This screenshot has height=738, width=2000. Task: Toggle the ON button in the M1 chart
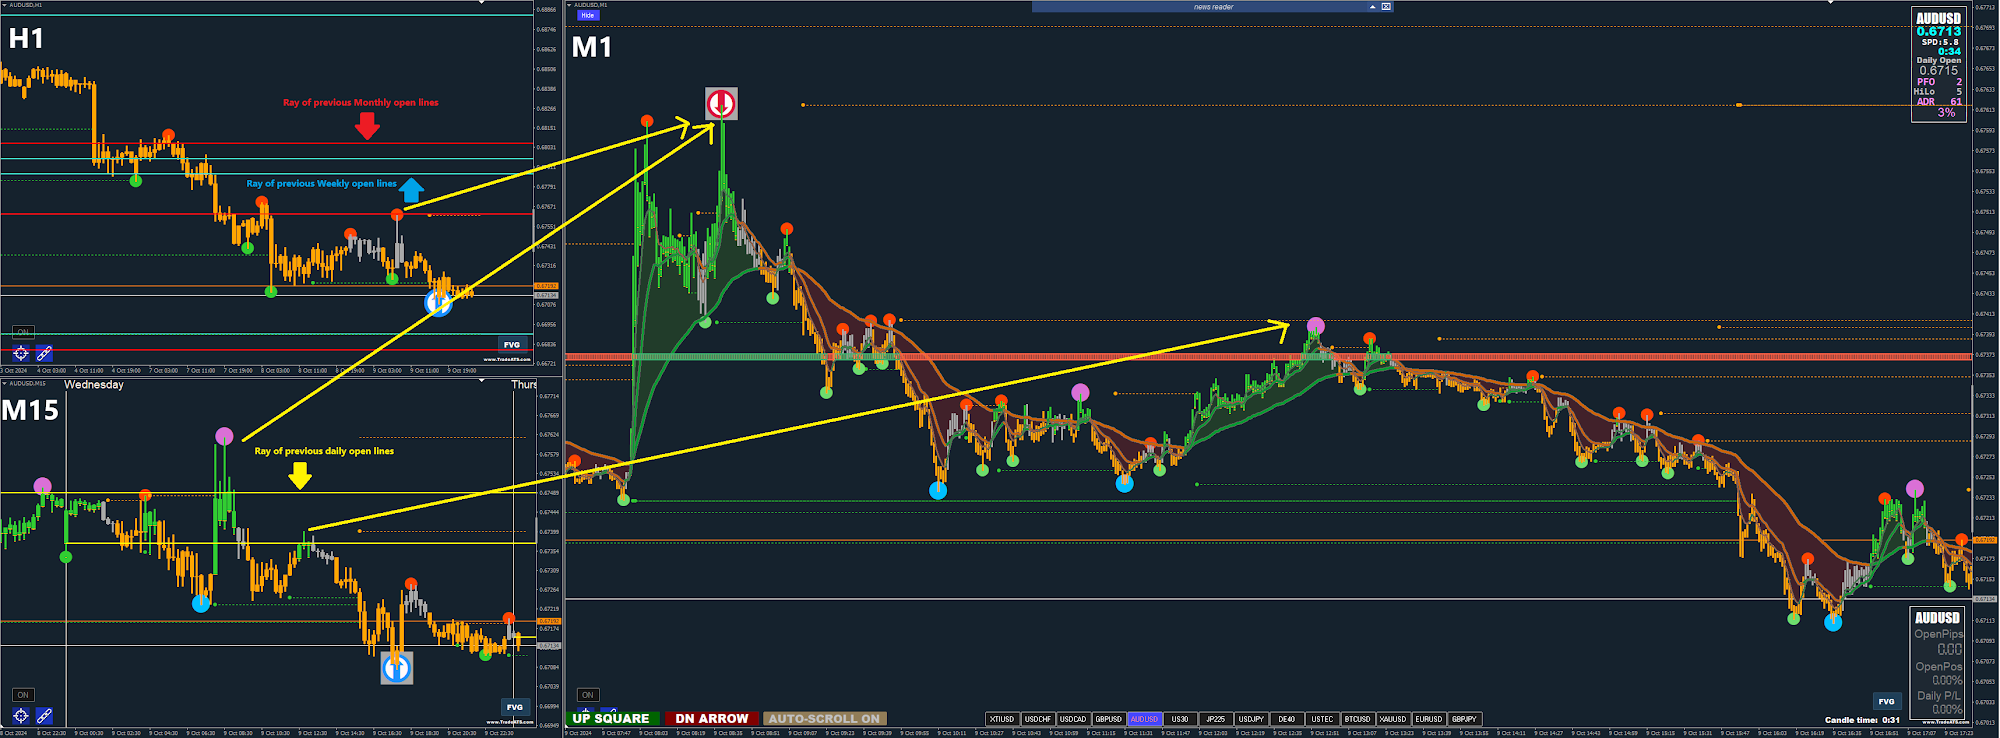tap(588, 695)
